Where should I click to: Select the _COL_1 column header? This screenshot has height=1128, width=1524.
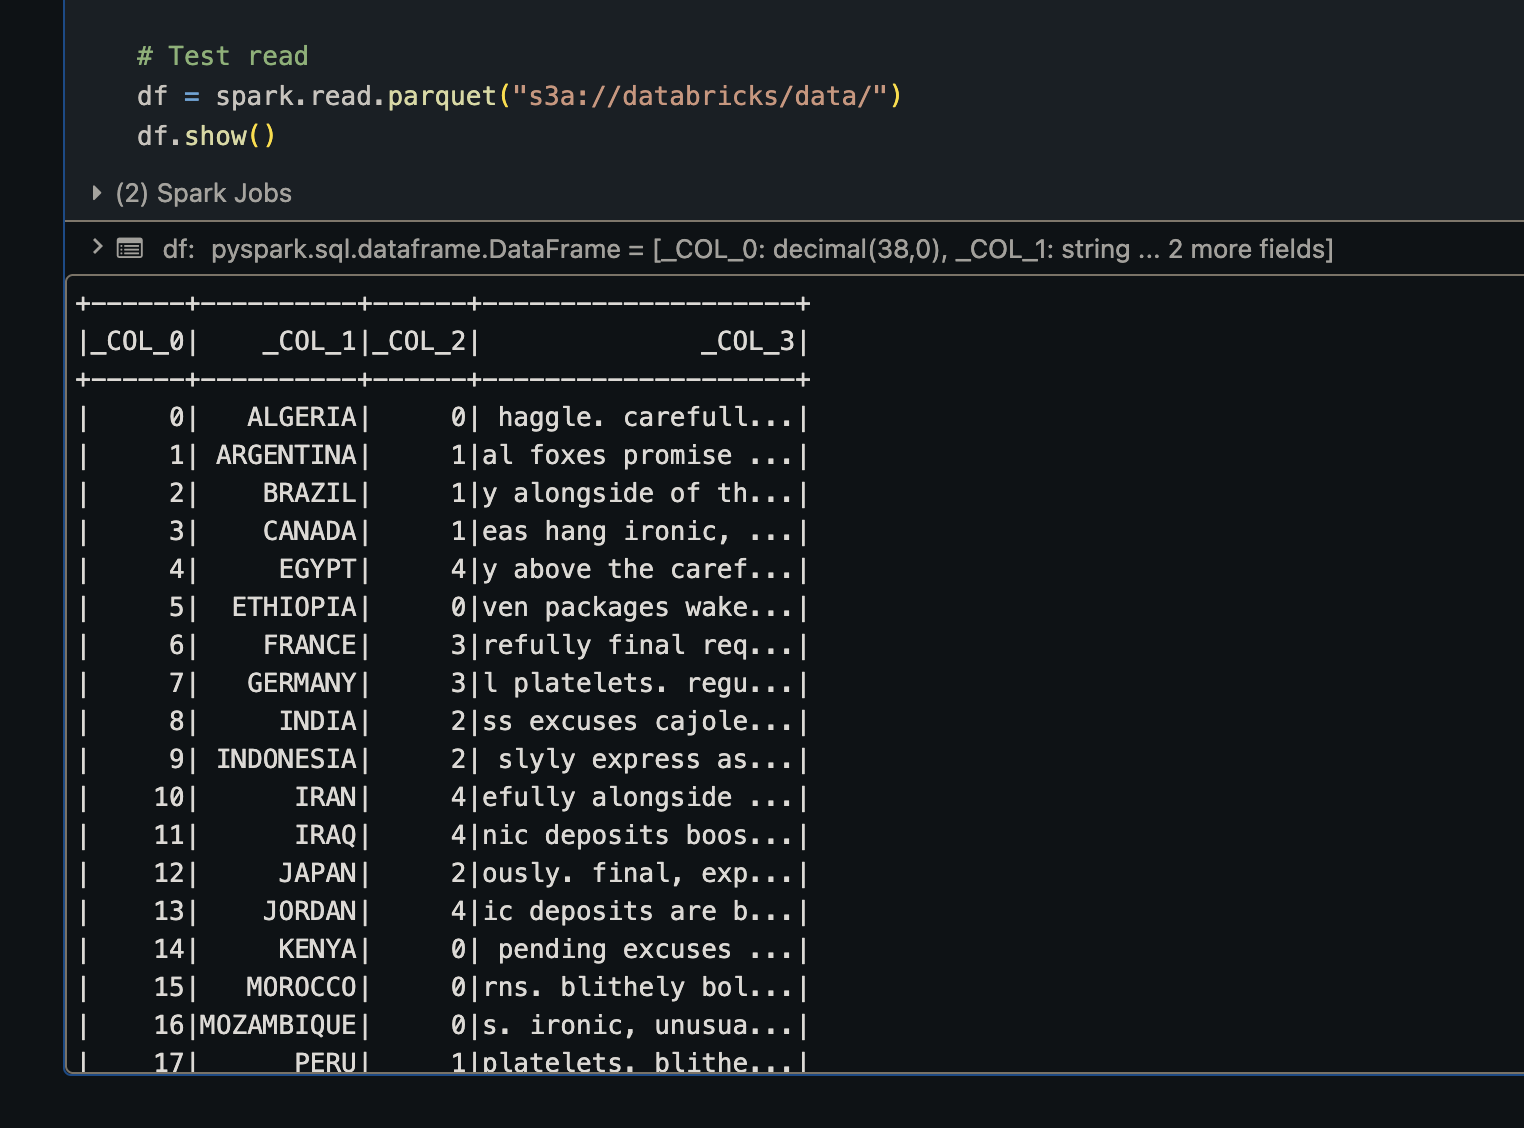click(310, 340)
